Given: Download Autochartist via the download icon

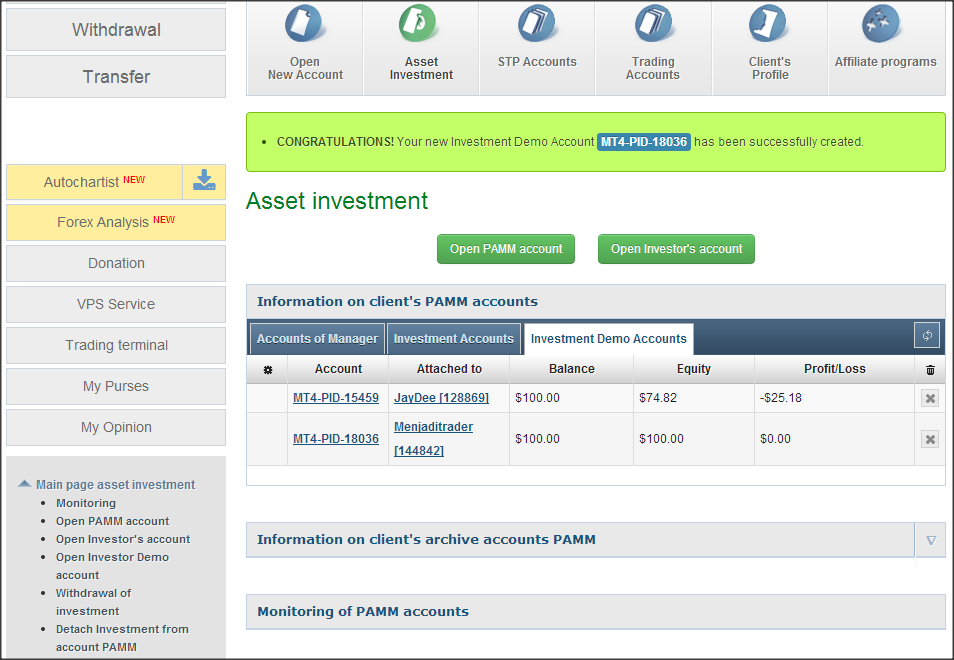Looking at the screenshot, I should click(204, 181).
